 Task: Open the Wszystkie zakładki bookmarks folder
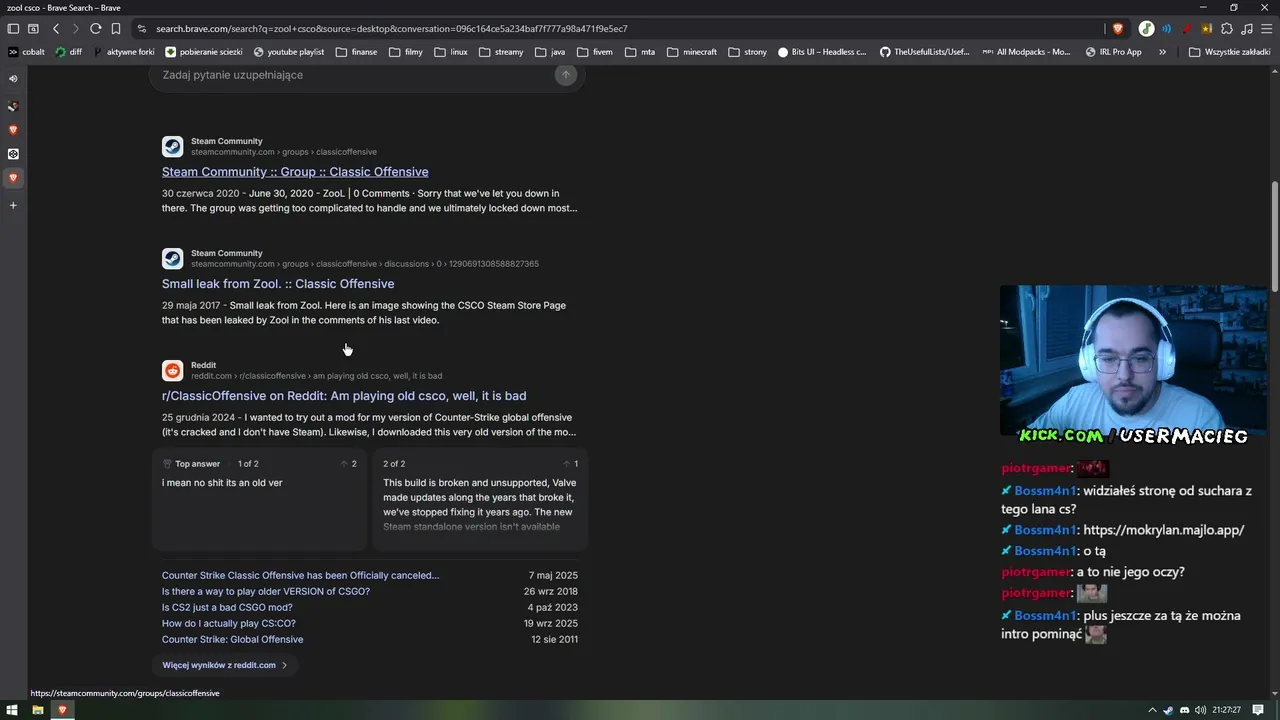[1229, 52]
